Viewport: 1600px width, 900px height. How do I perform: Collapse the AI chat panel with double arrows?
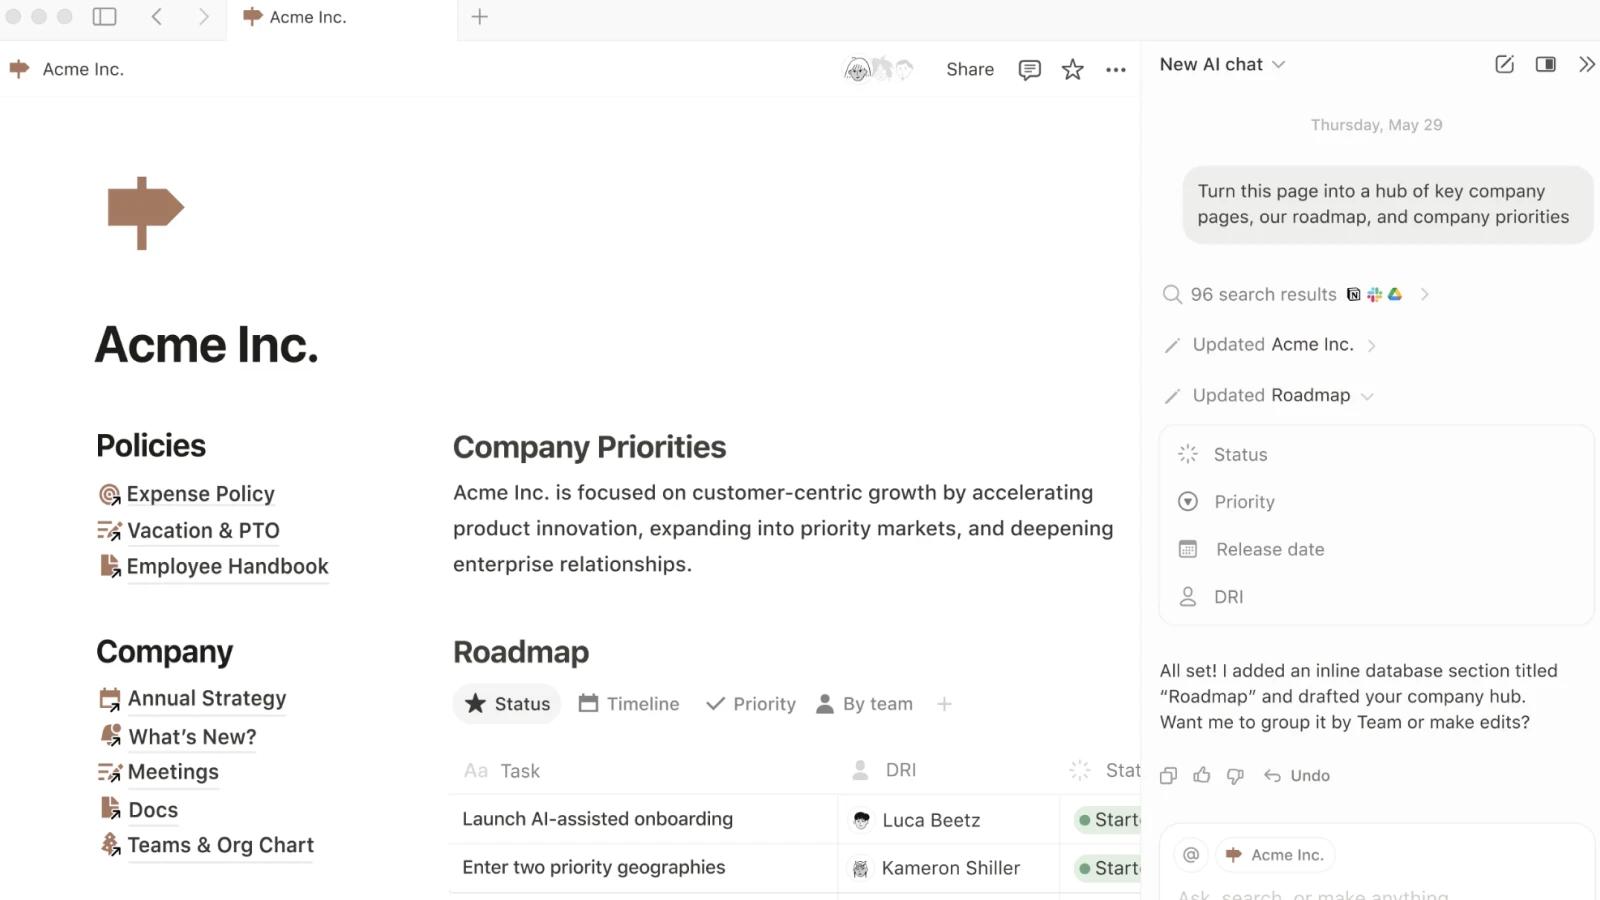pos(1586,64)
